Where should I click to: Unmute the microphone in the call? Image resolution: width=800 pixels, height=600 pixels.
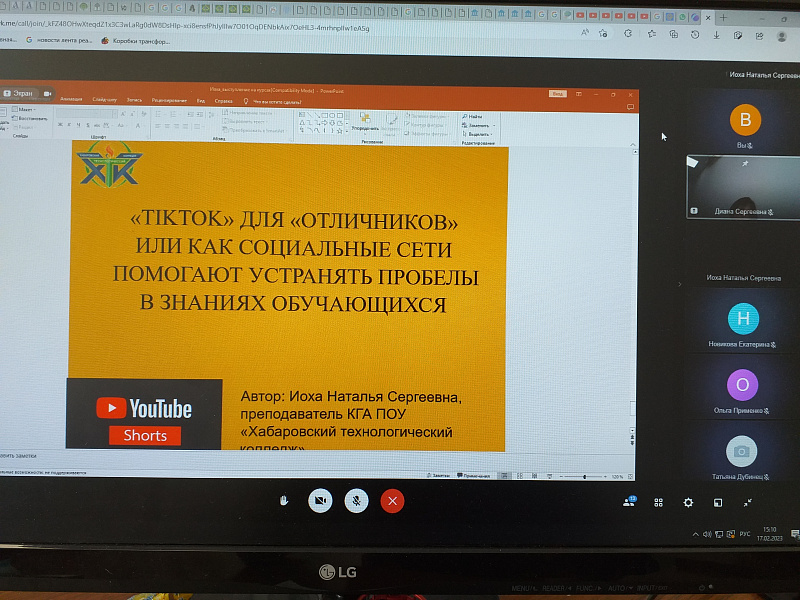(357, 501)
